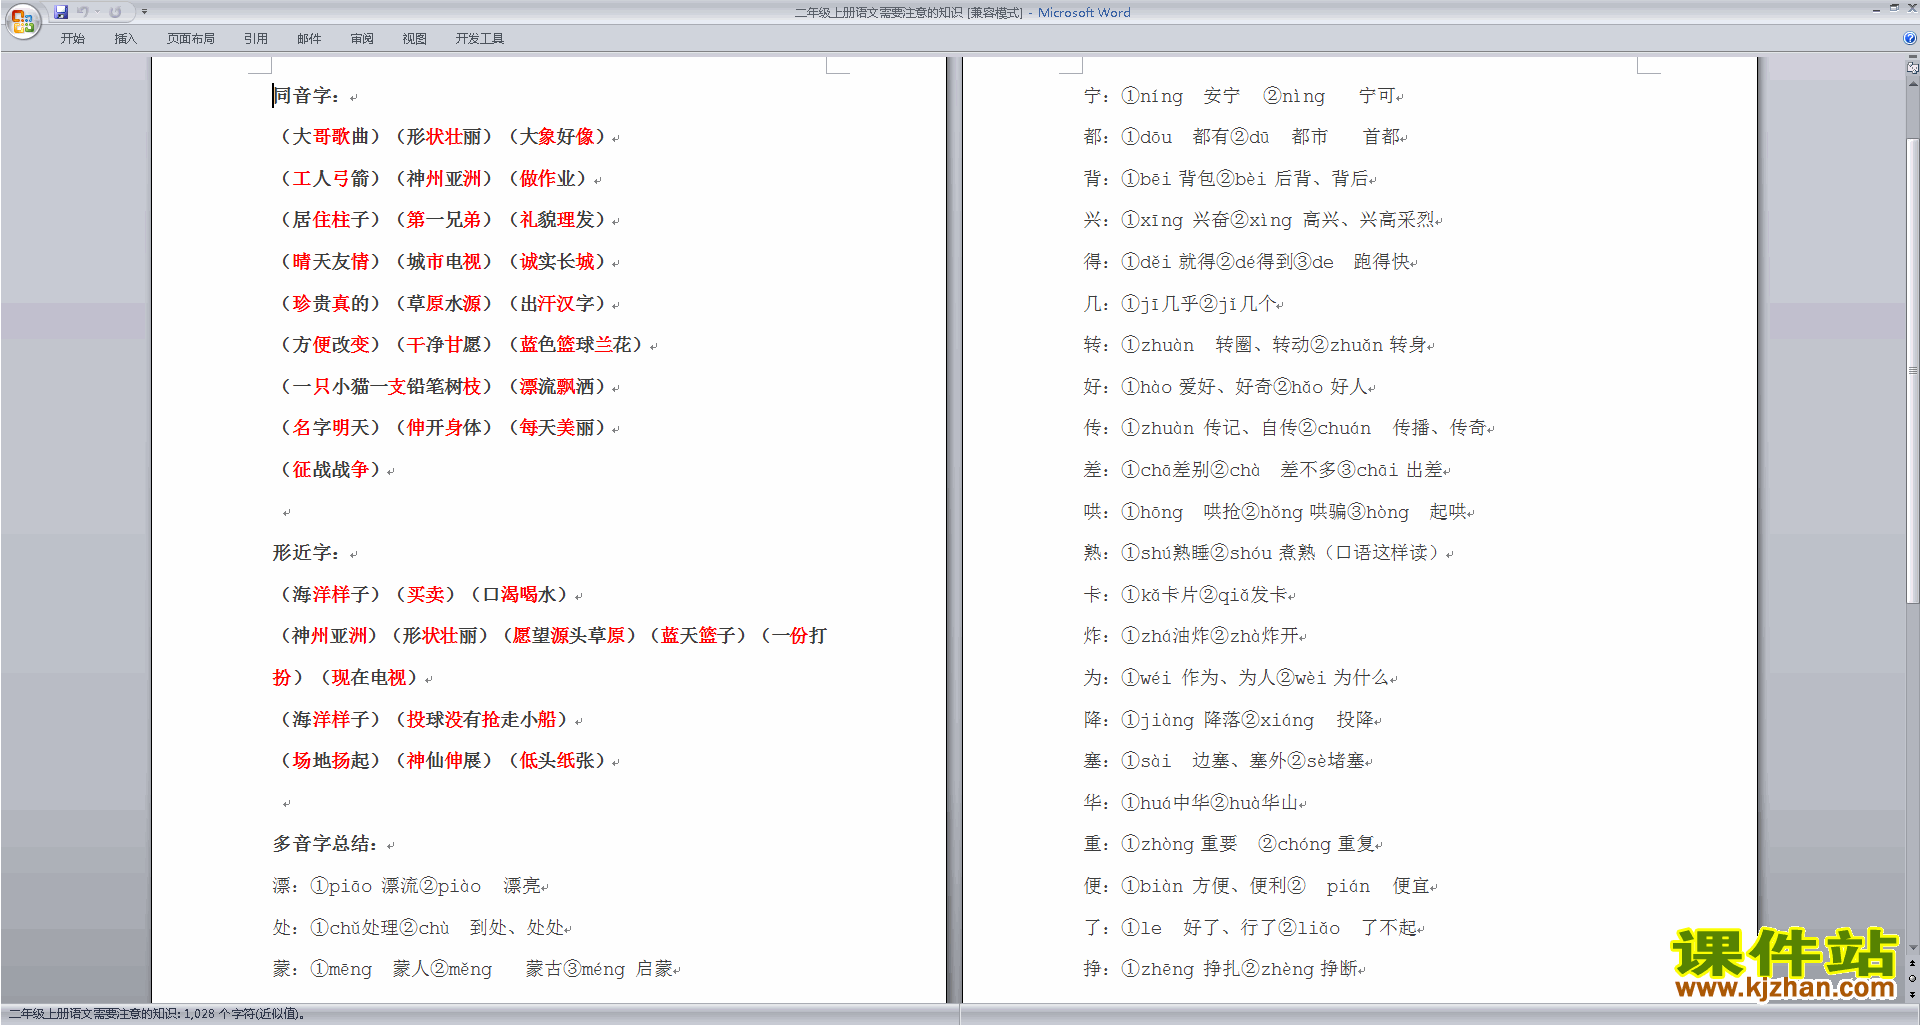Redo the last action
Image resolution: width=1920 pixels, height=1025 pixels.
115,12
